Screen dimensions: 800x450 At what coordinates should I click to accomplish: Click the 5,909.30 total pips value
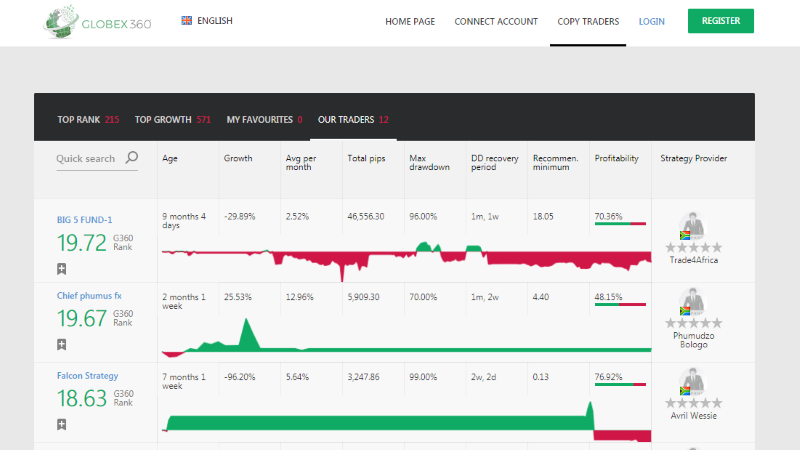click(363, 297)
